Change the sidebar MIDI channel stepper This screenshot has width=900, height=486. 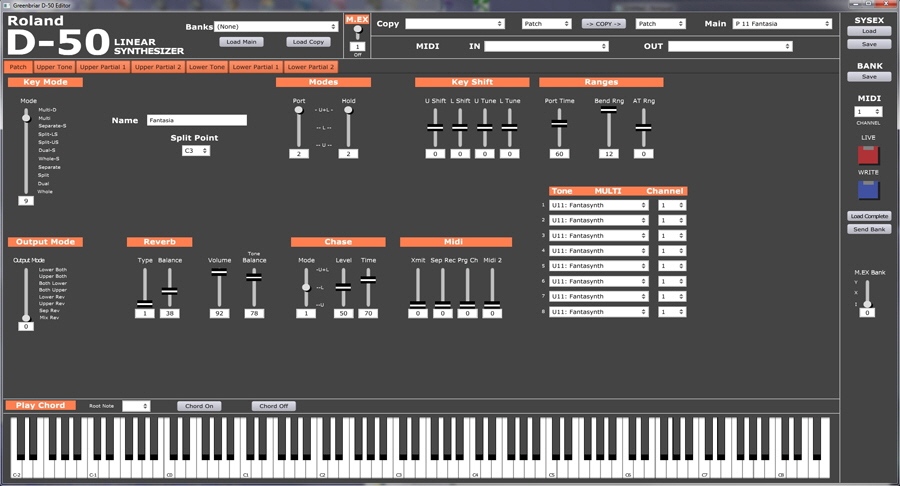coord(868,112)
